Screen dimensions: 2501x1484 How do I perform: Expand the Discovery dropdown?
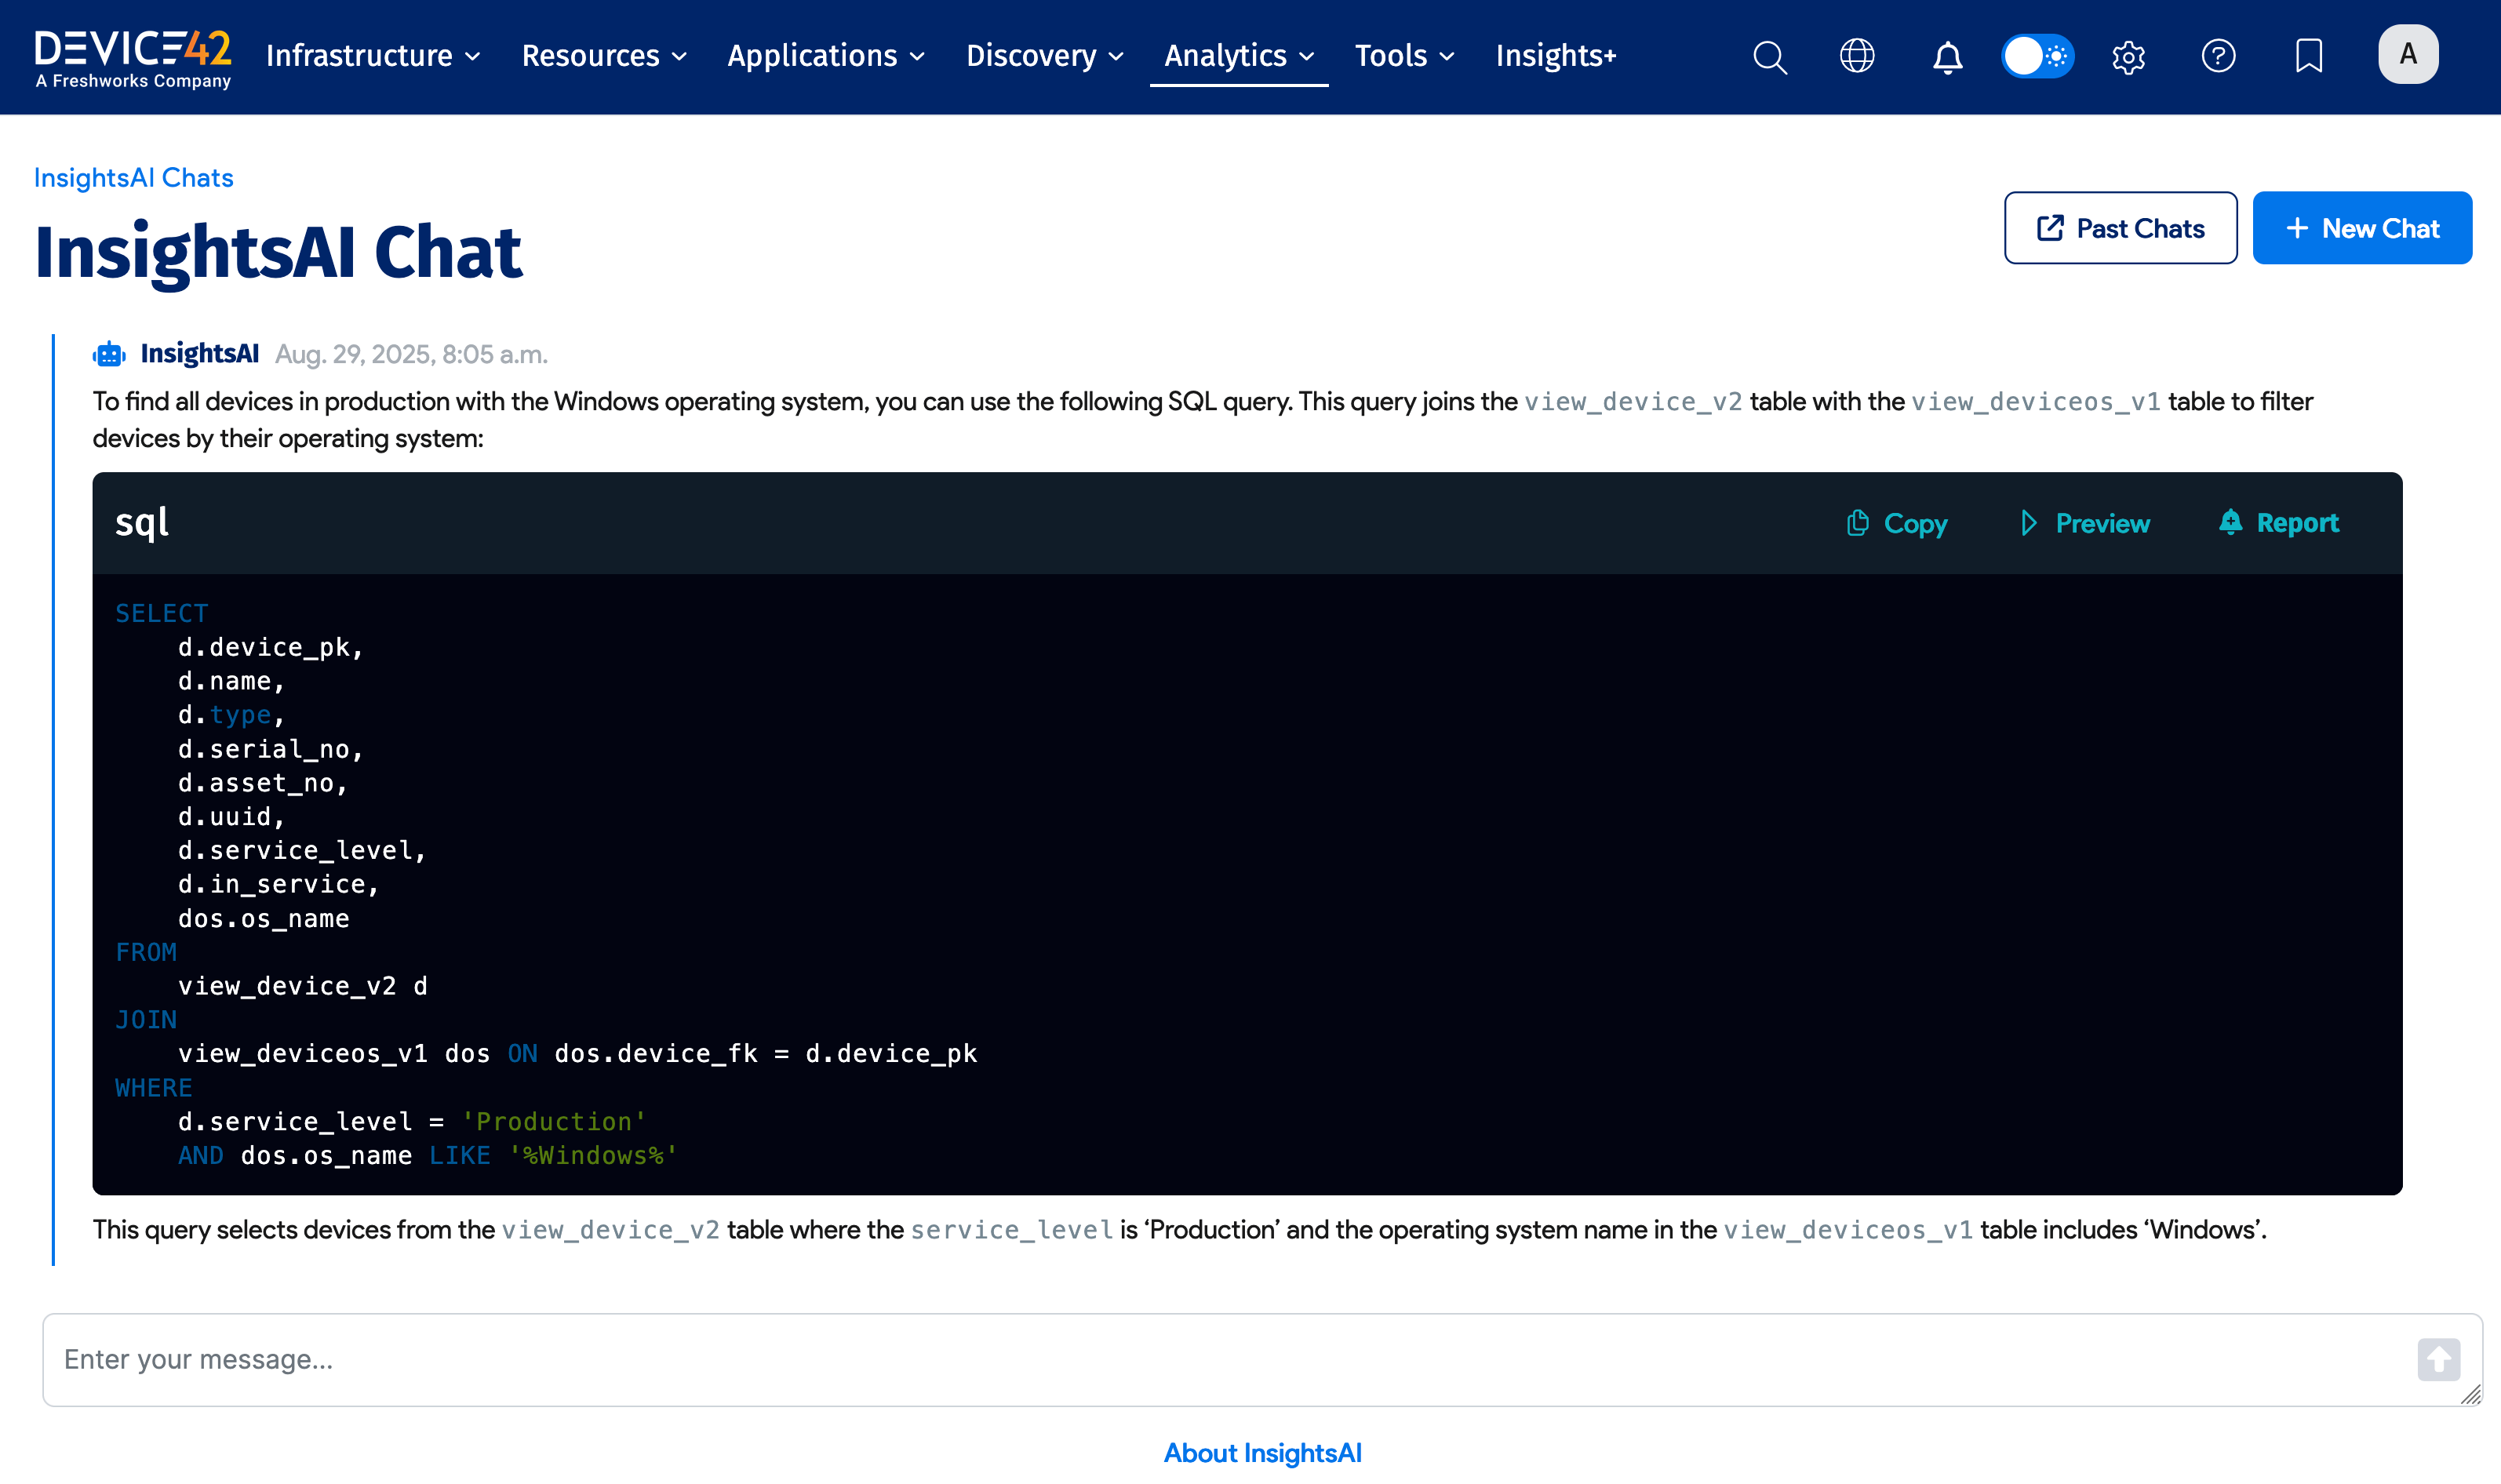click(1044, 56)
